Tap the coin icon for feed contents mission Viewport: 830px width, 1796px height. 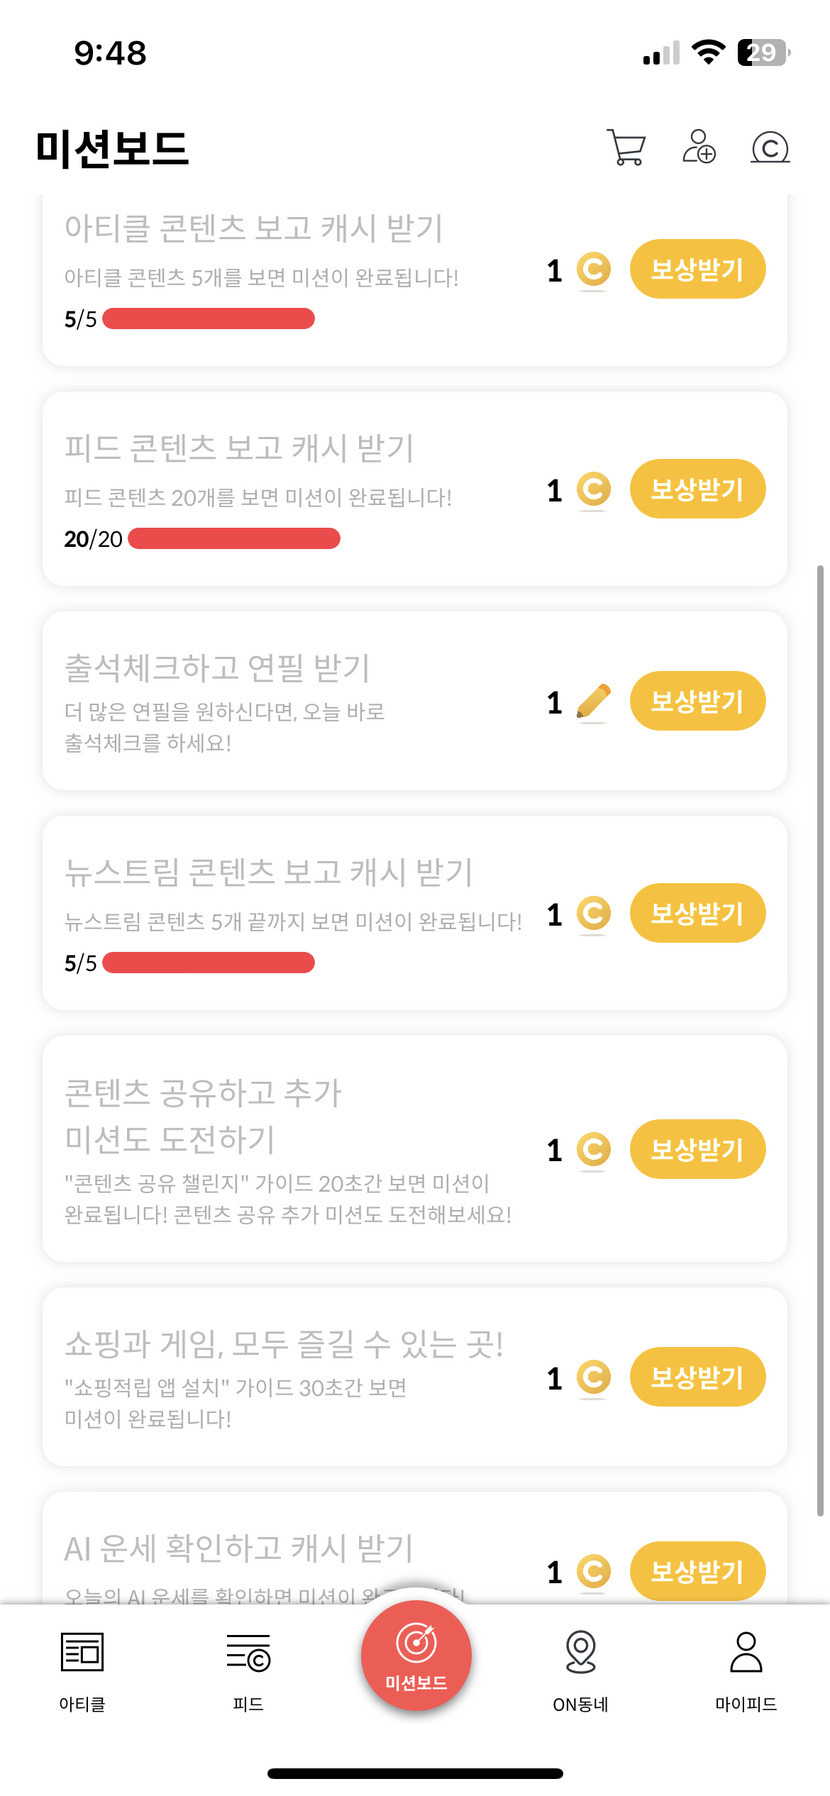[593, 490]
